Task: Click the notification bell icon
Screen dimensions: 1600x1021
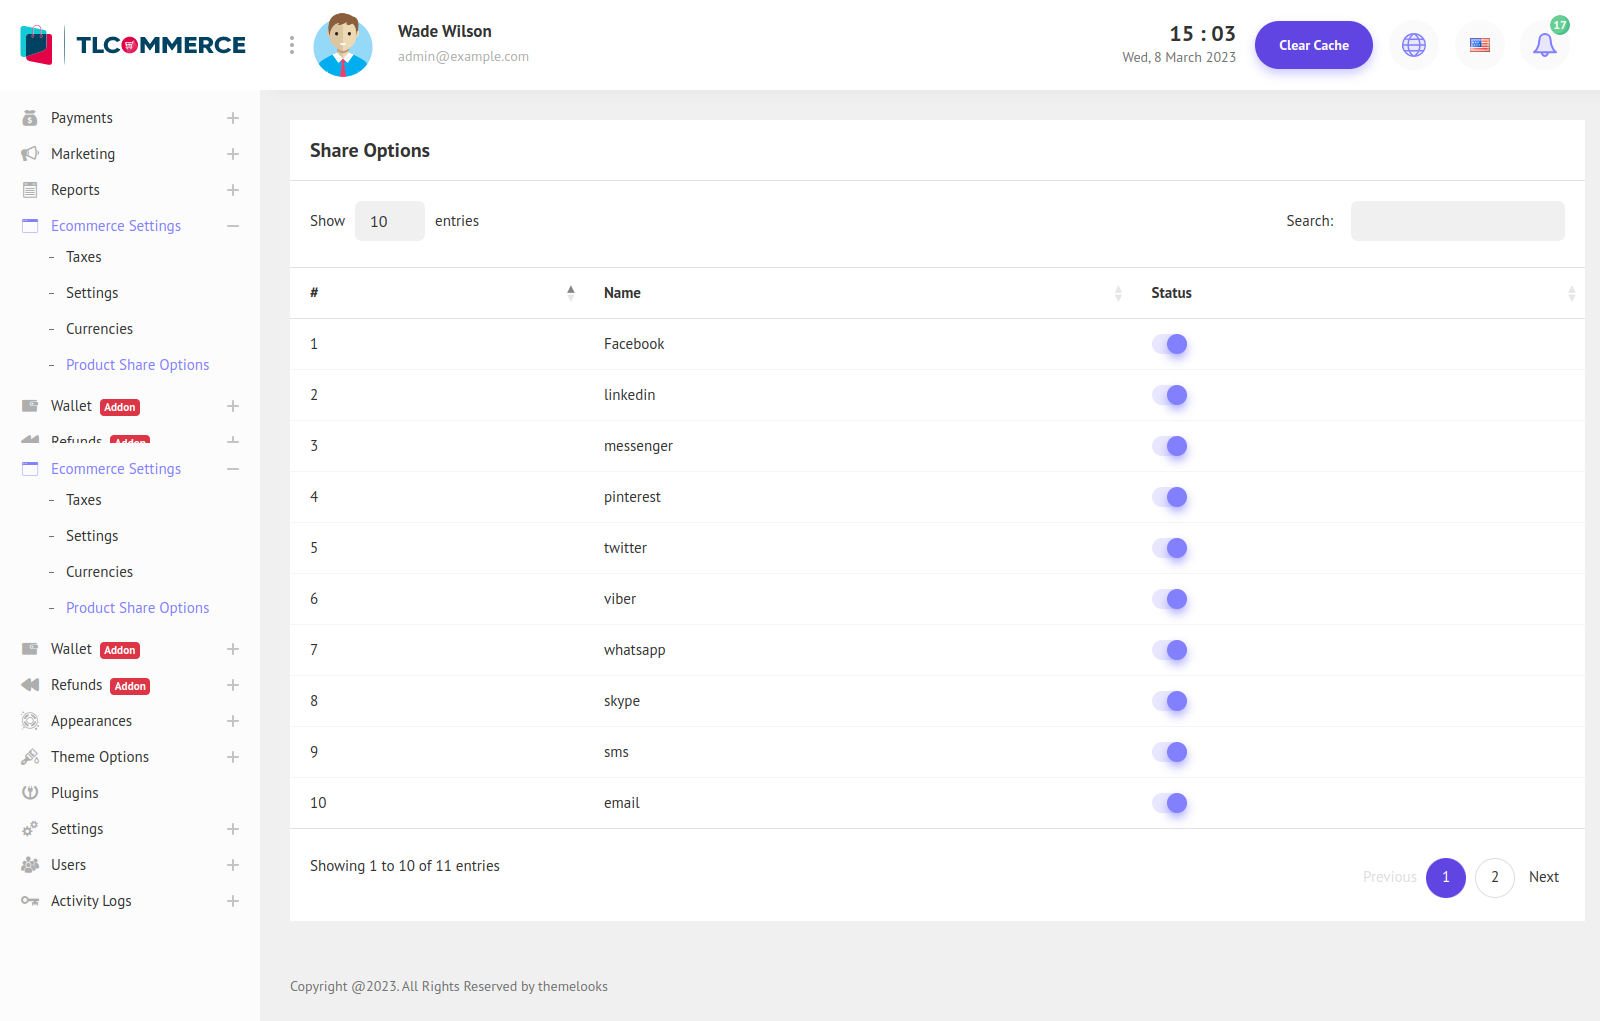Action: pos(1544,45)
